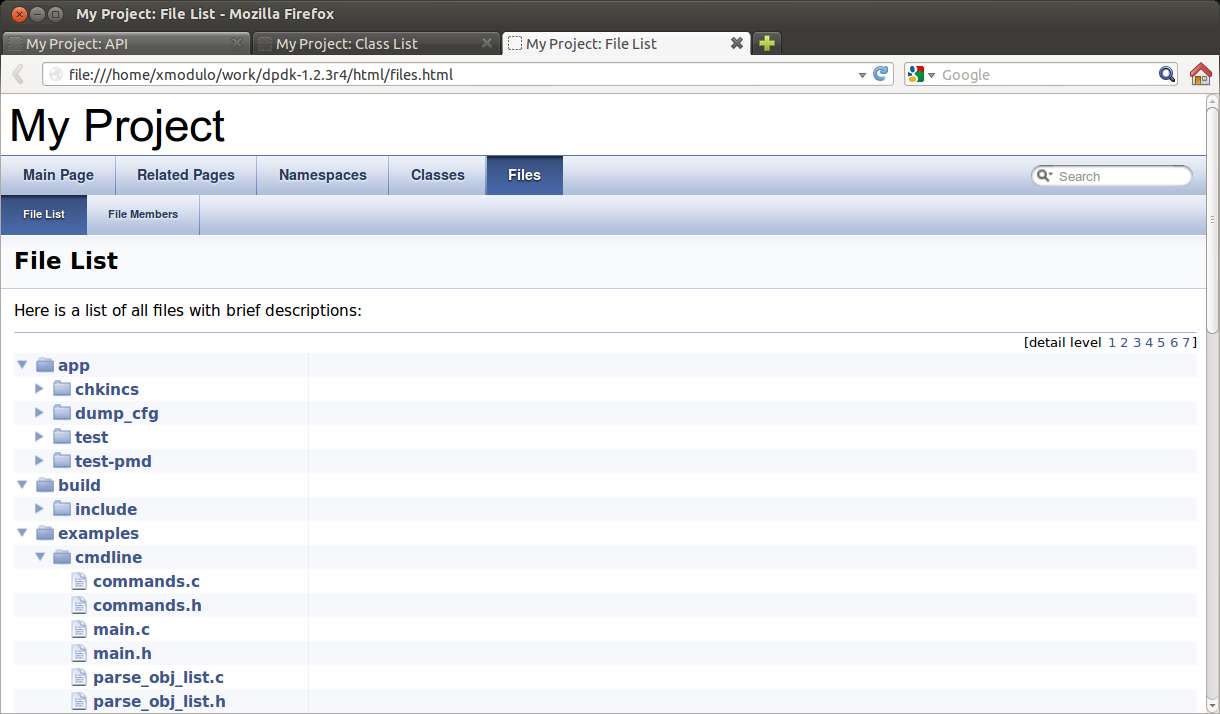Open the Namespaces nav tab
The height and width of the screenshot is (714, 1220).
[x=323, y=175]
